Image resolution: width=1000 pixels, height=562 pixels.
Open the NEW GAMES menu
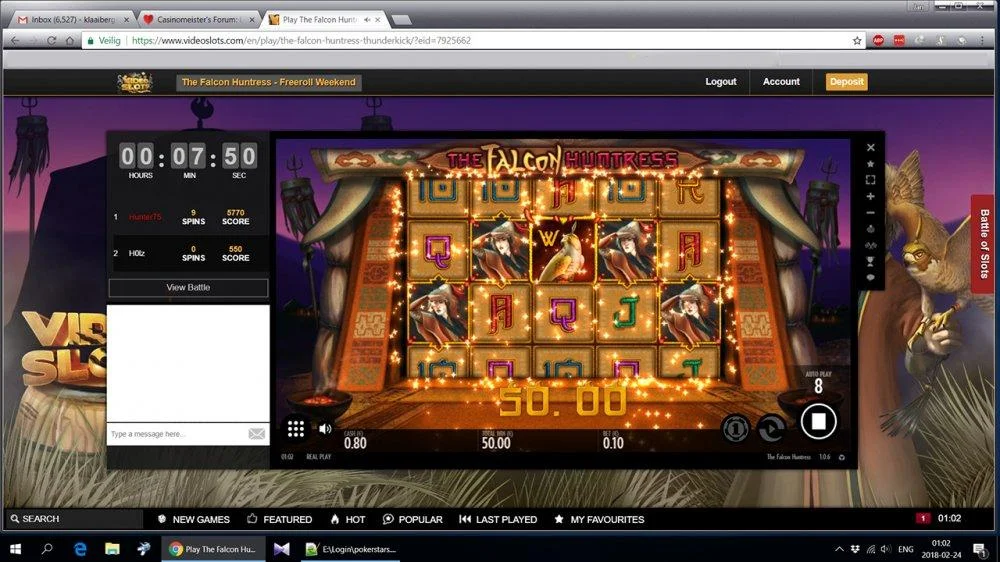coord(194,519)
